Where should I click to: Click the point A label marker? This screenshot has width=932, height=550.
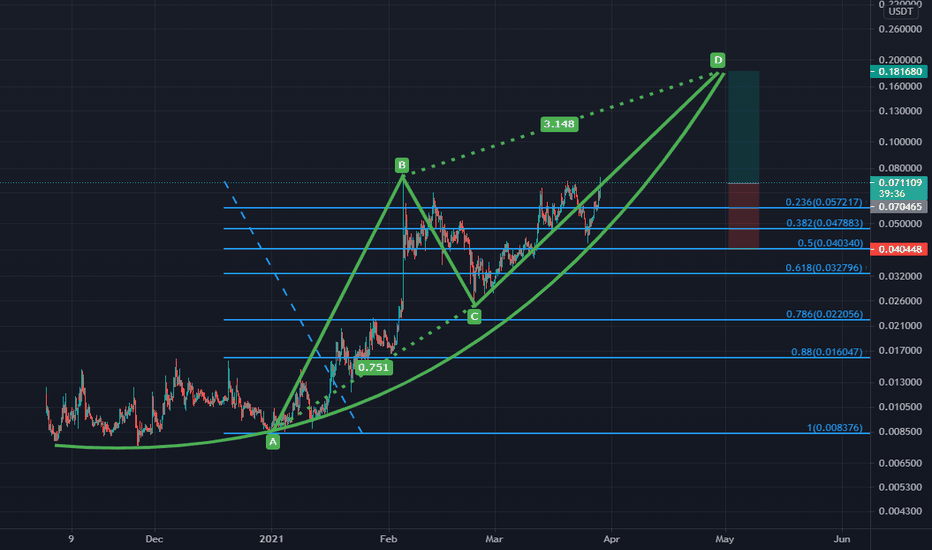[272, 441]
